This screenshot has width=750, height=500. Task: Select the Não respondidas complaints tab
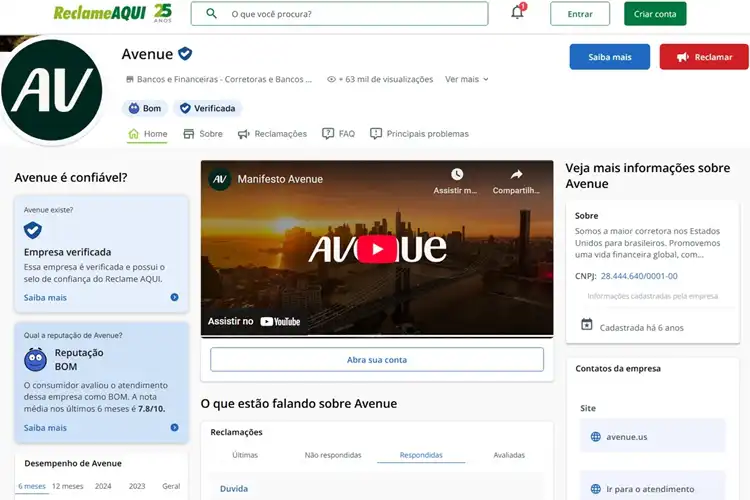tap(333, 455)
